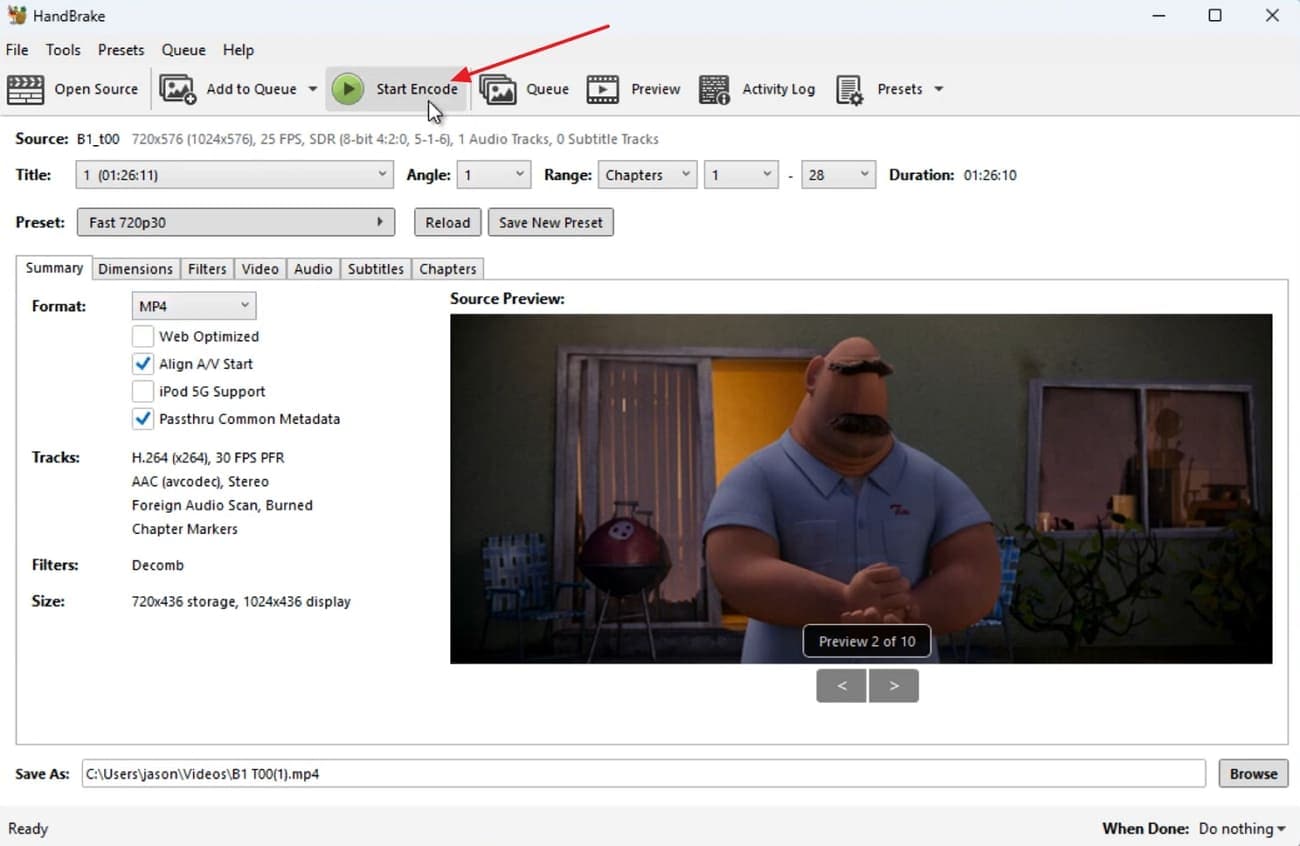Open the Activity Log icon
Screen dimensions: 1300x846
(x=714, y=89)
